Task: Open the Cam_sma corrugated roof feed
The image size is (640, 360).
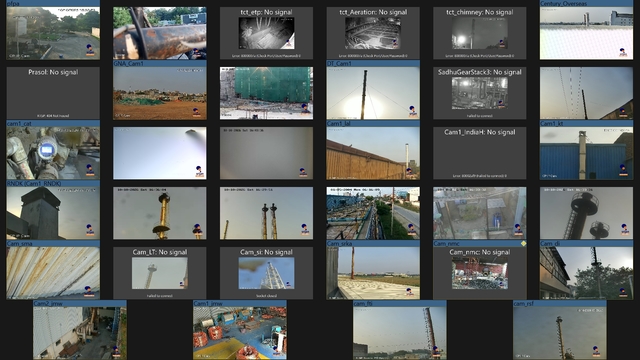Action: pos(53,273)
